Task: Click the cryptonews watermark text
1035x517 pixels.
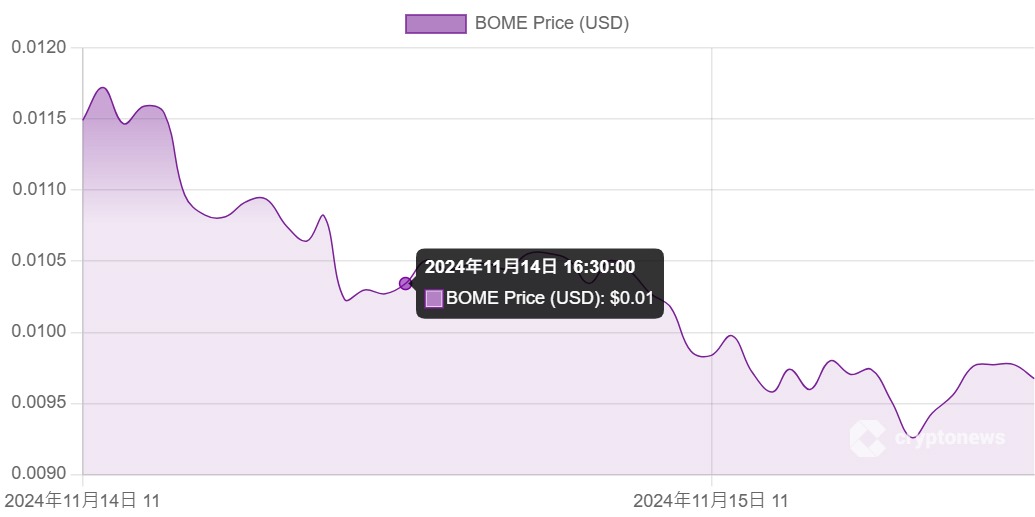Action: point(948,439)
